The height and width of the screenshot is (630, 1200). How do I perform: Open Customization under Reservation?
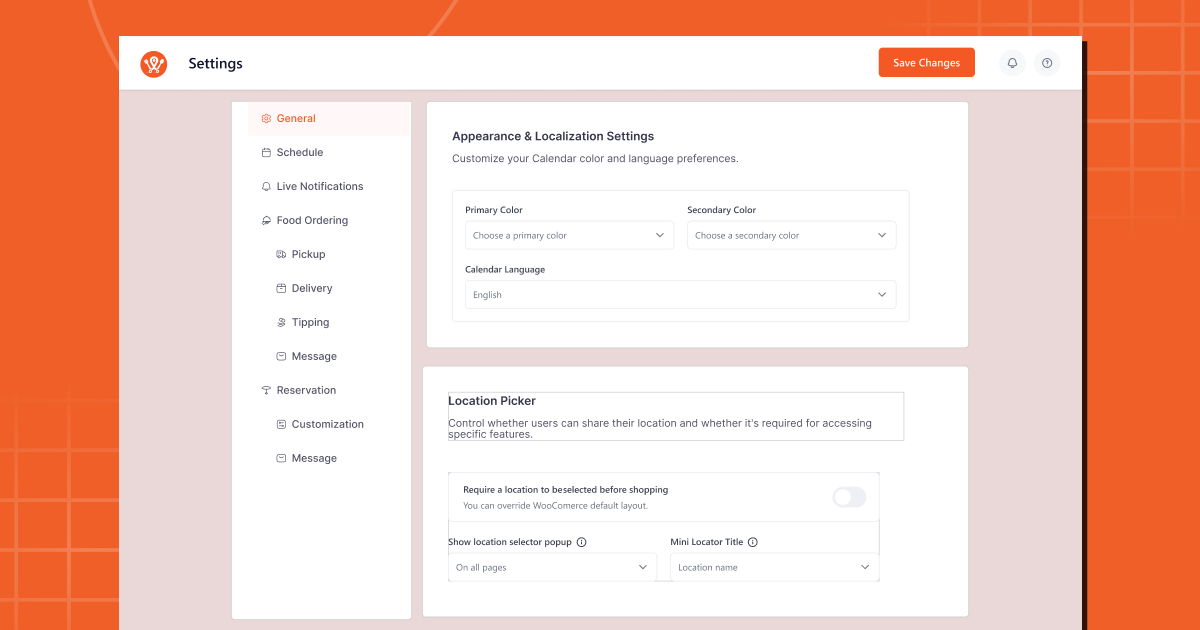point(327,425)
